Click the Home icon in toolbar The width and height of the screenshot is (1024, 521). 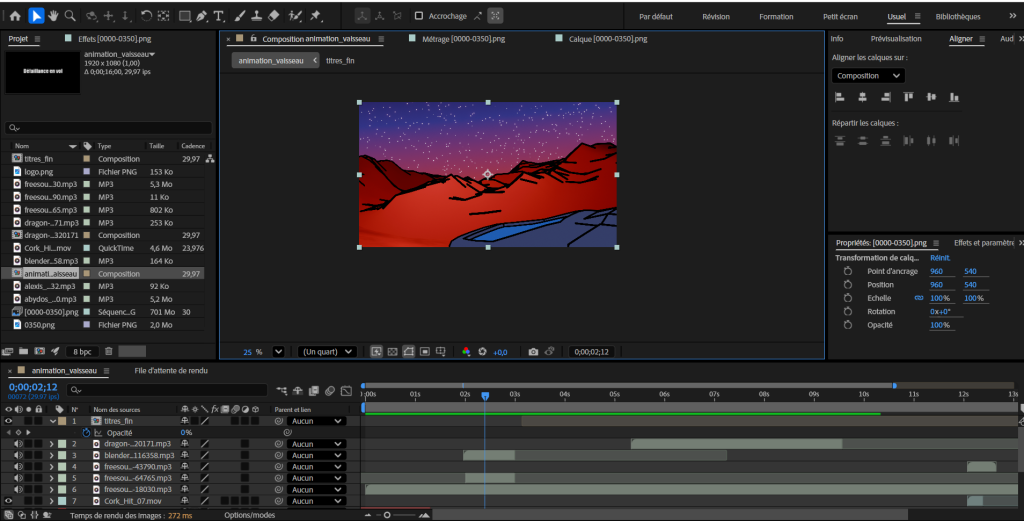15,16
